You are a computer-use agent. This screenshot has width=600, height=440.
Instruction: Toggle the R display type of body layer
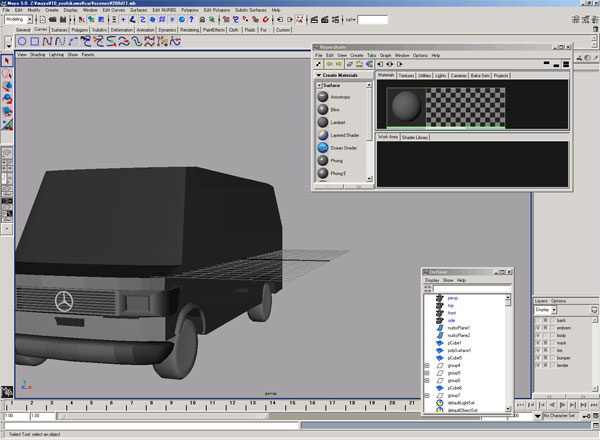click(x=545, y=335)
